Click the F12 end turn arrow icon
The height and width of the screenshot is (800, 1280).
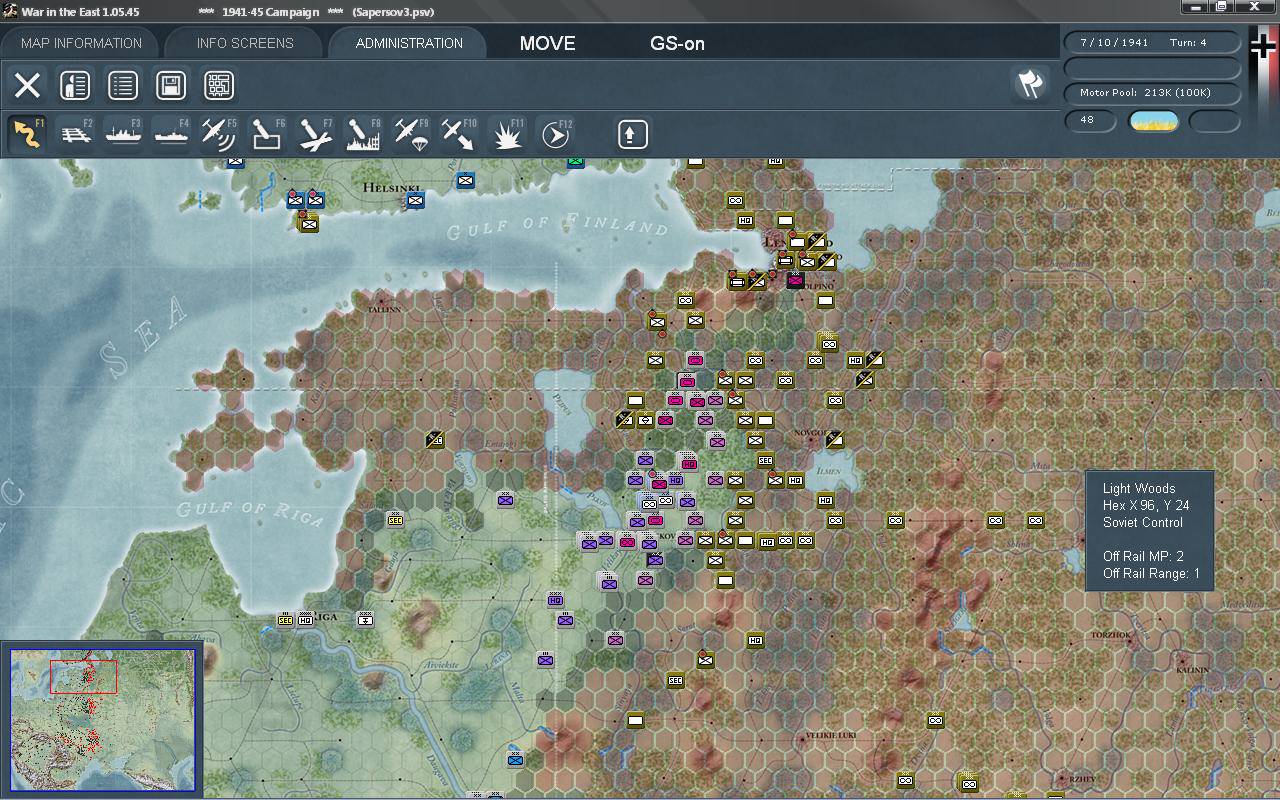pos(556,134)
